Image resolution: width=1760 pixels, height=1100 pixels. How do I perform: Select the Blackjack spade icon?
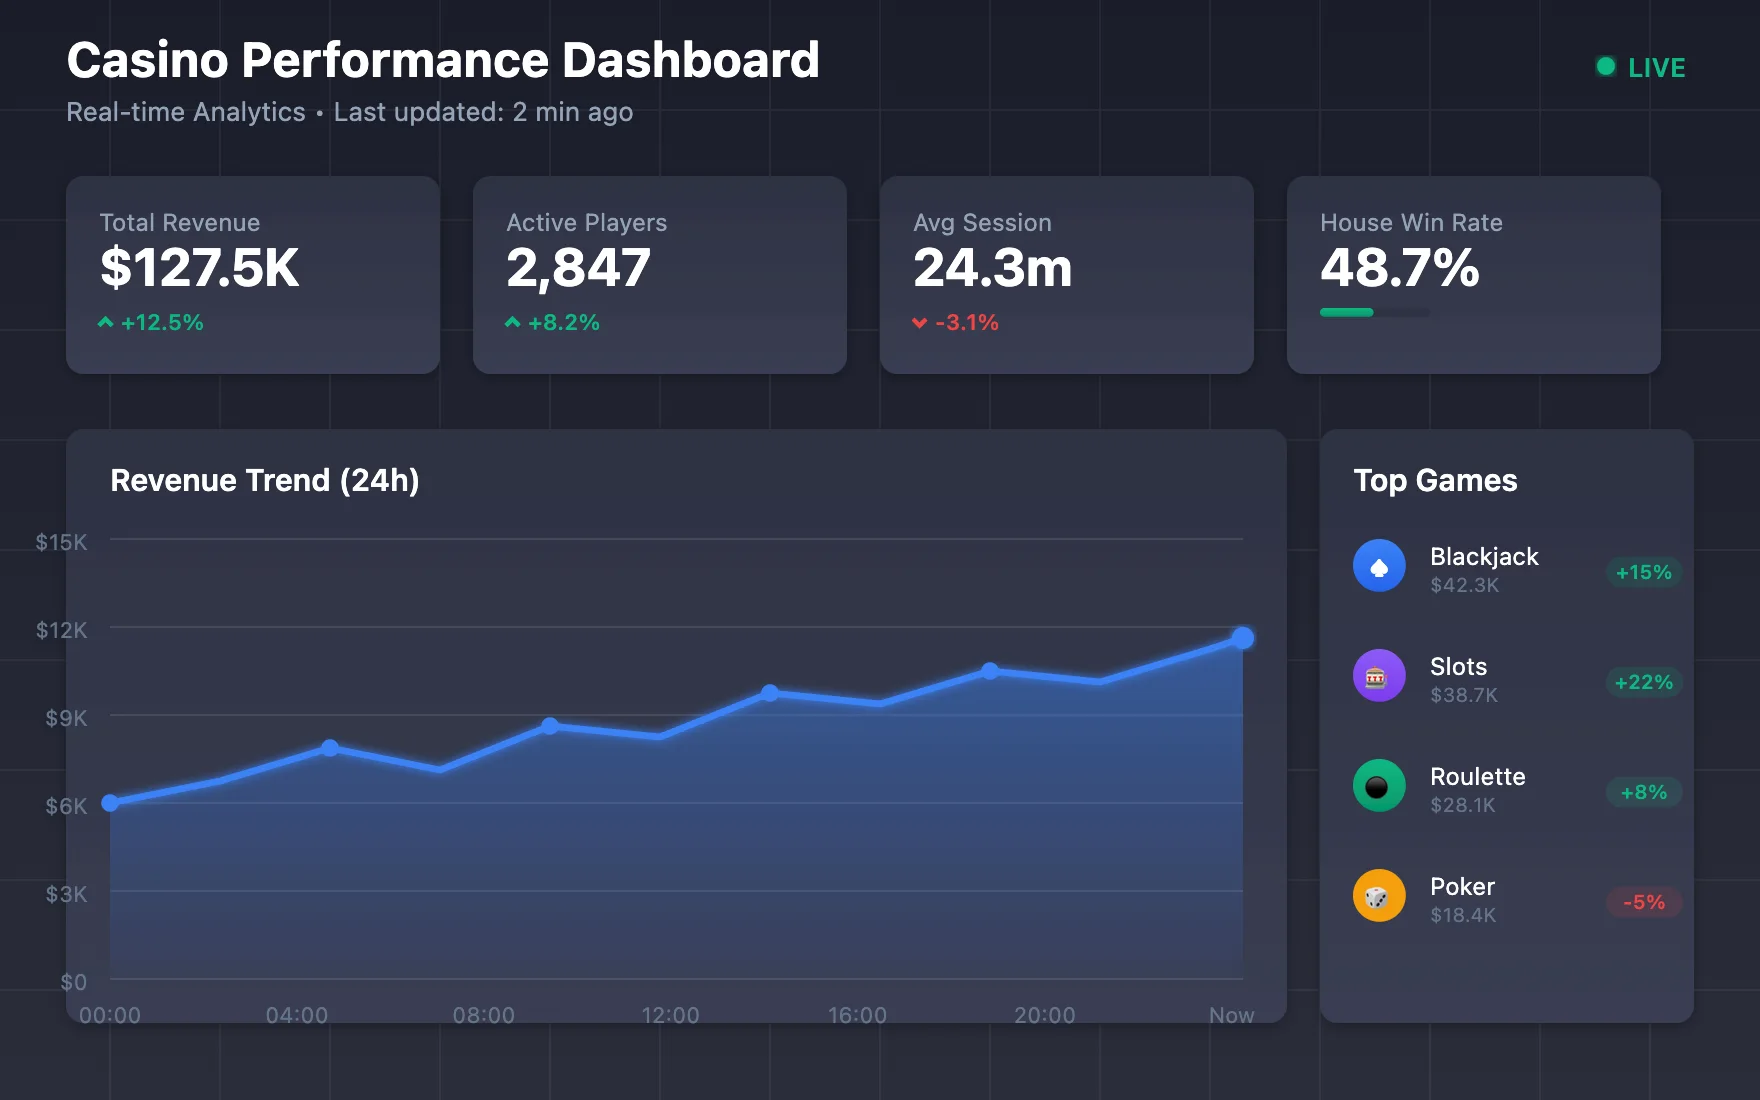point(1378,565)
